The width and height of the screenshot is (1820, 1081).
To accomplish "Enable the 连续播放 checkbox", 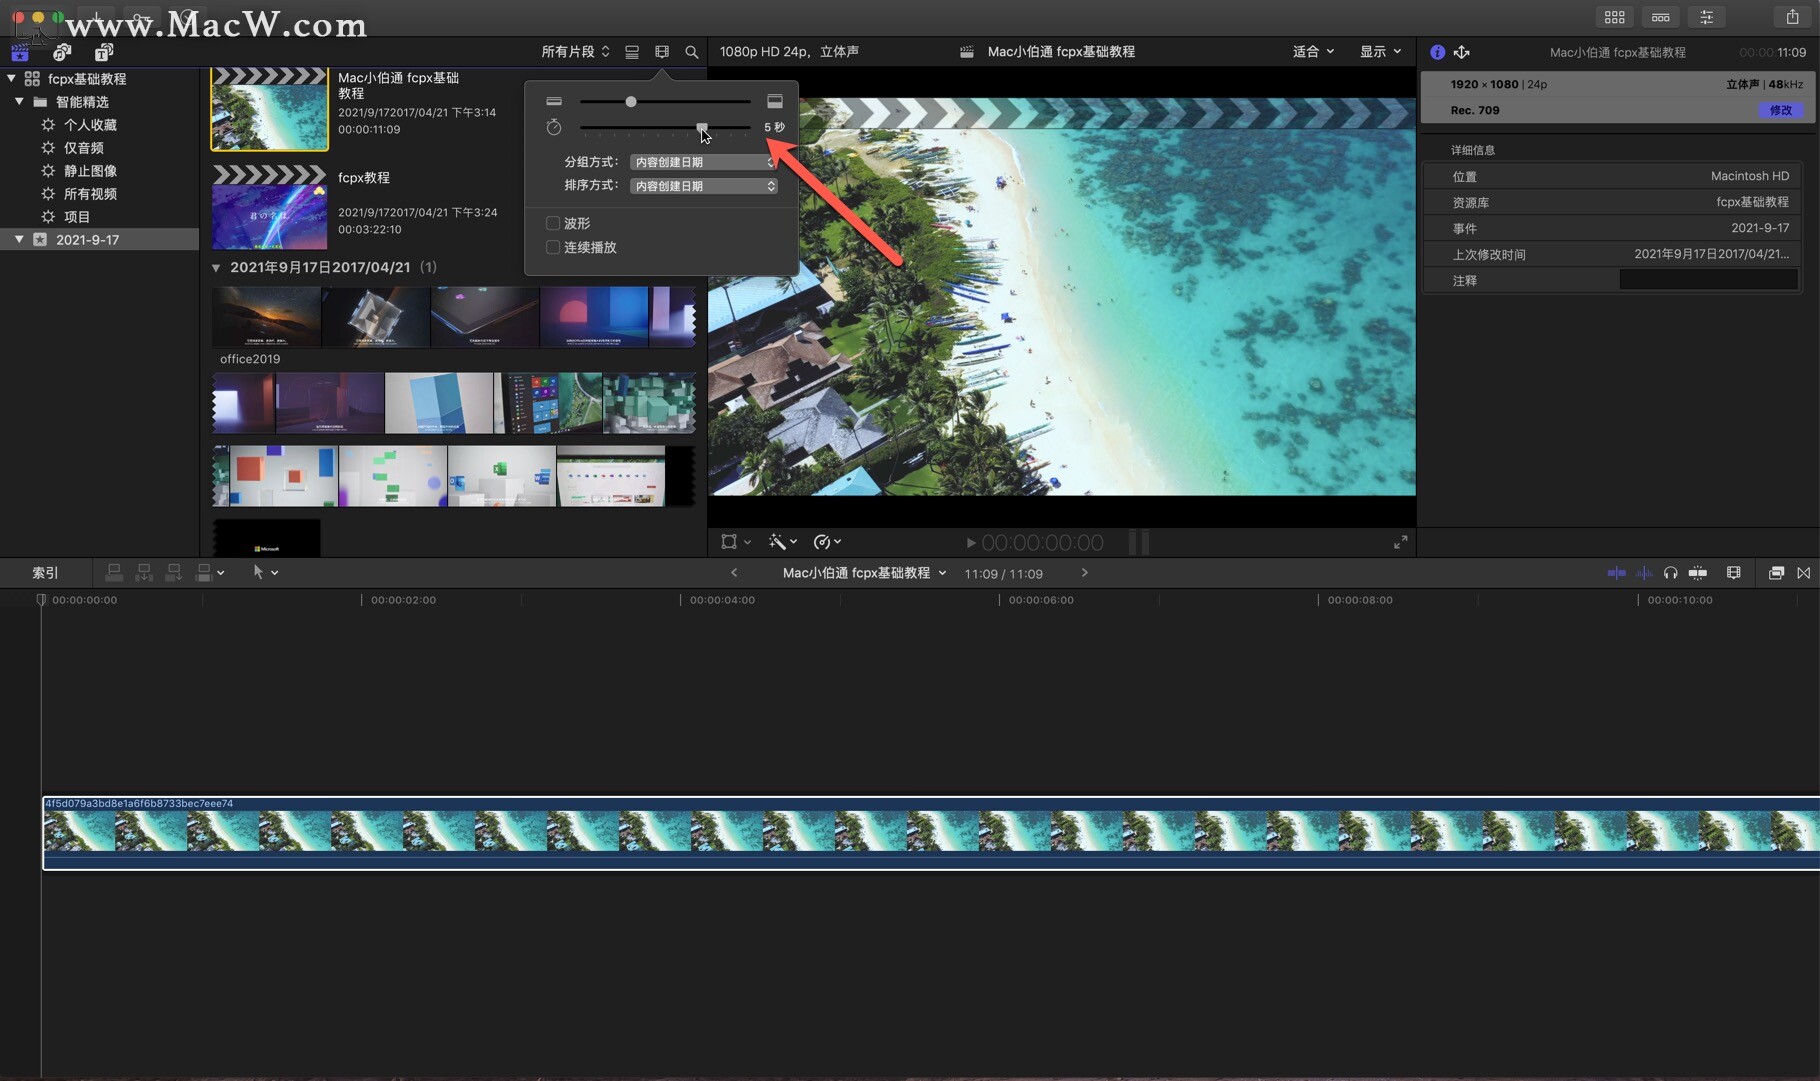I will tap(552, 247).
